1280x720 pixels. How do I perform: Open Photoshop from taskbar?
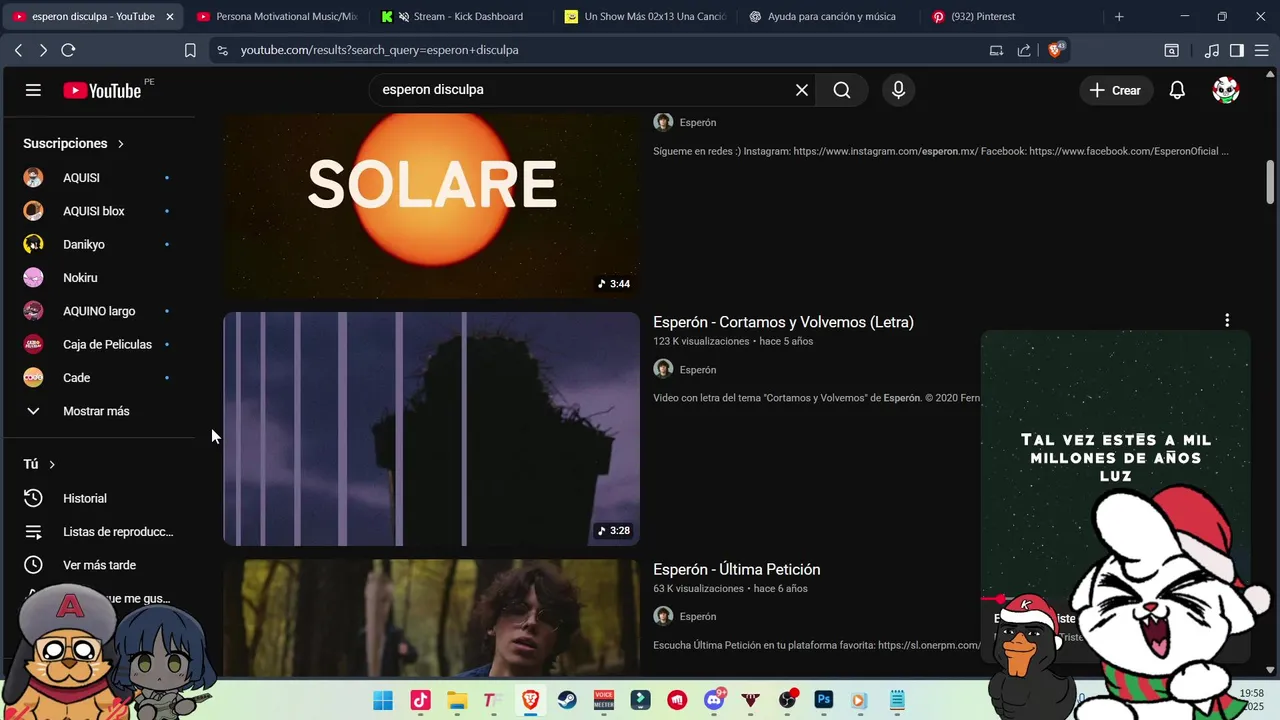tap(824, 700)
